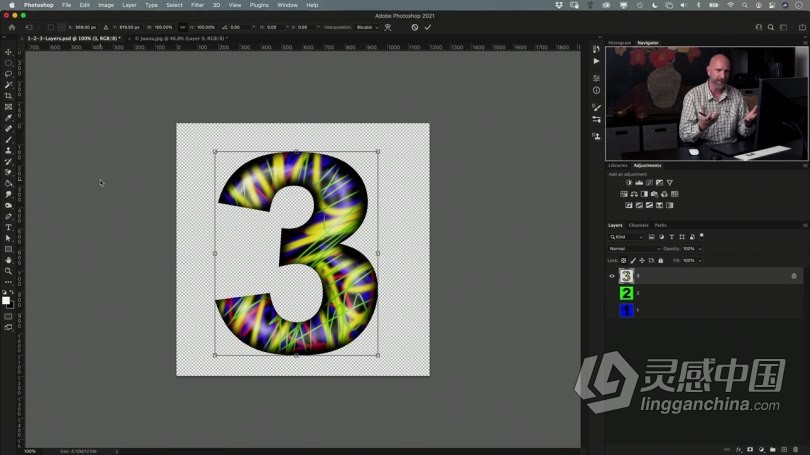Select the Crop tool
Screen dimensions: 810x455
(9, 96)
